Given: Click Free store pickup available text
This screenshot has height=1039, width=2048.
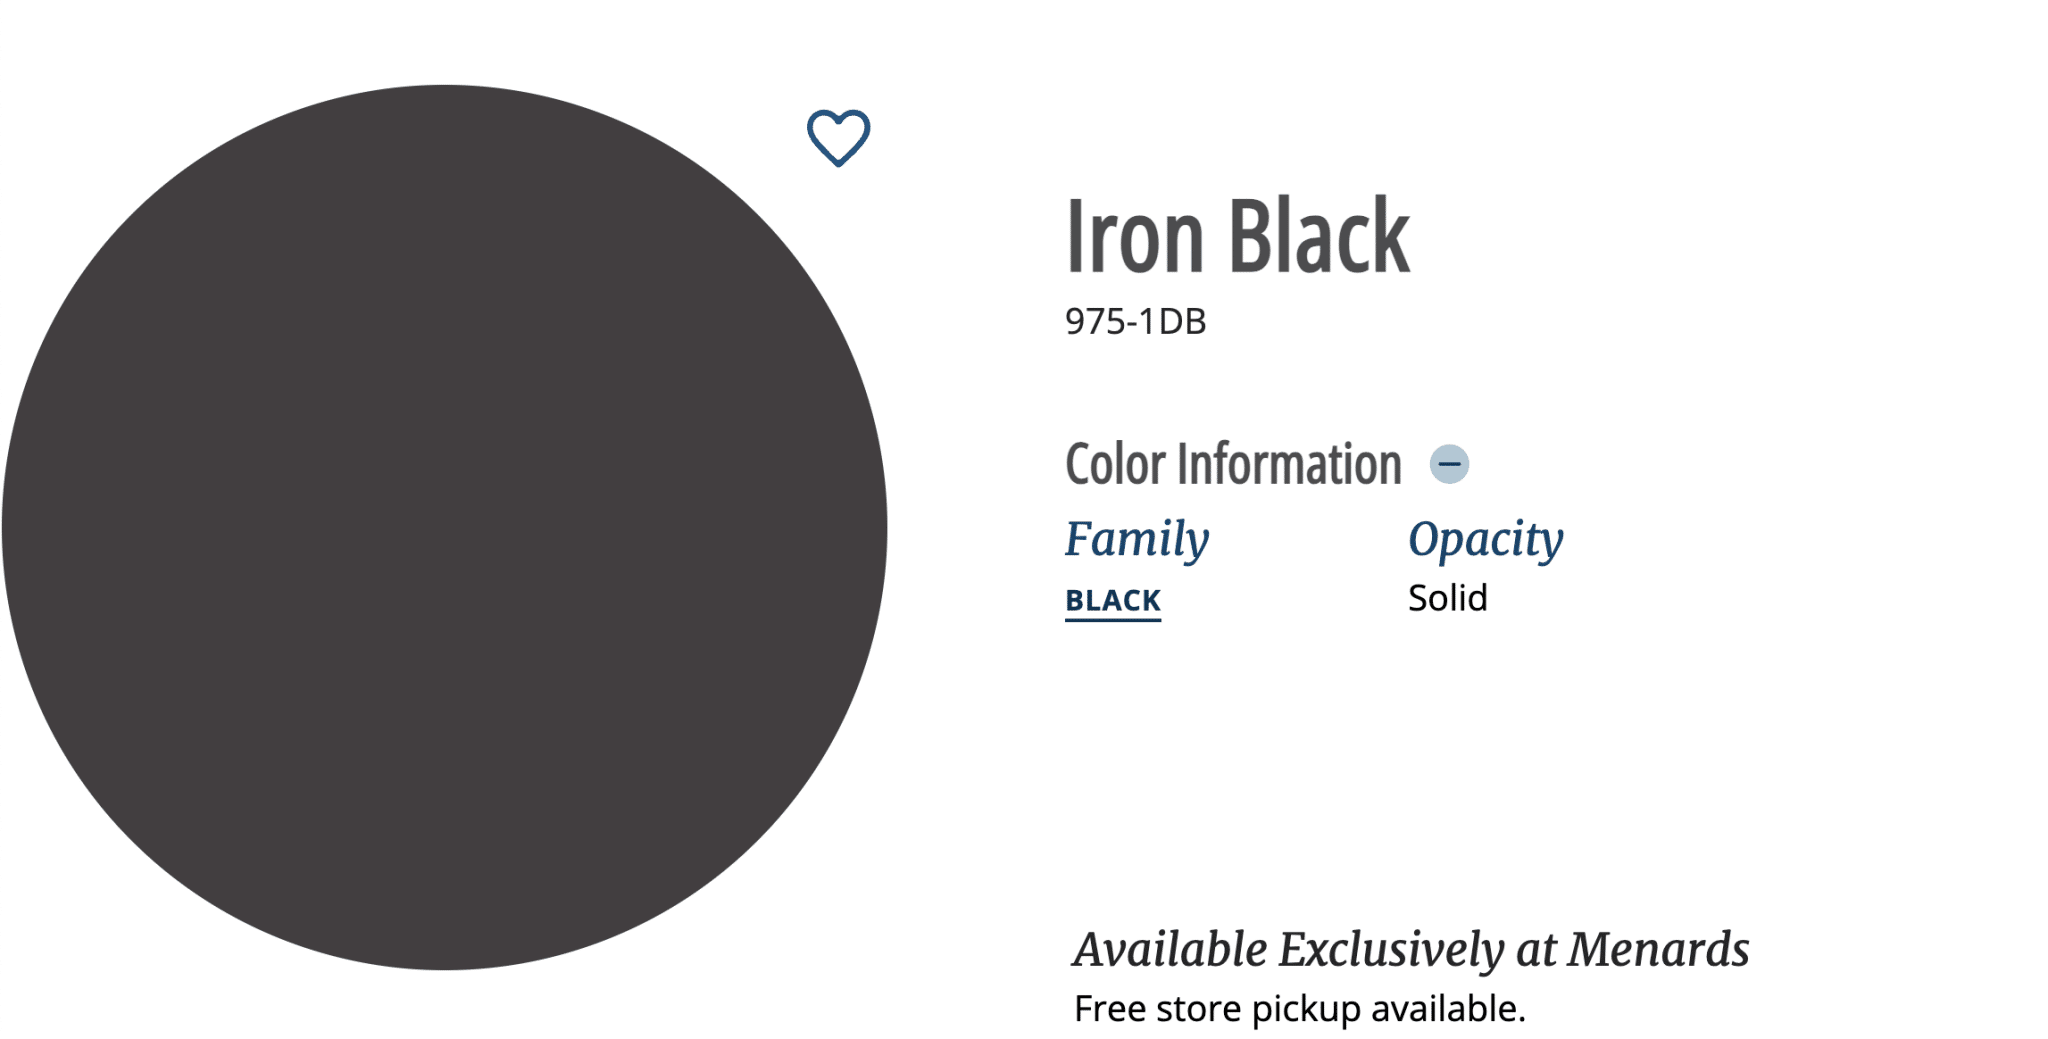Looking at the screenshot, I should (x=1299, y=1008).
